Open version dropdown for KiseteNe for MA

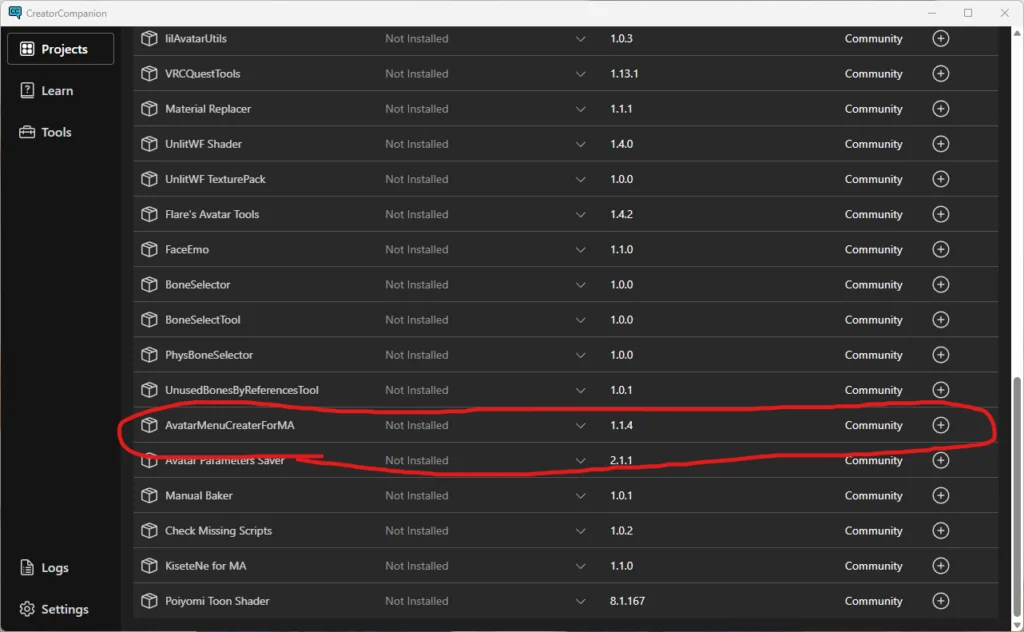coord(580,567)
